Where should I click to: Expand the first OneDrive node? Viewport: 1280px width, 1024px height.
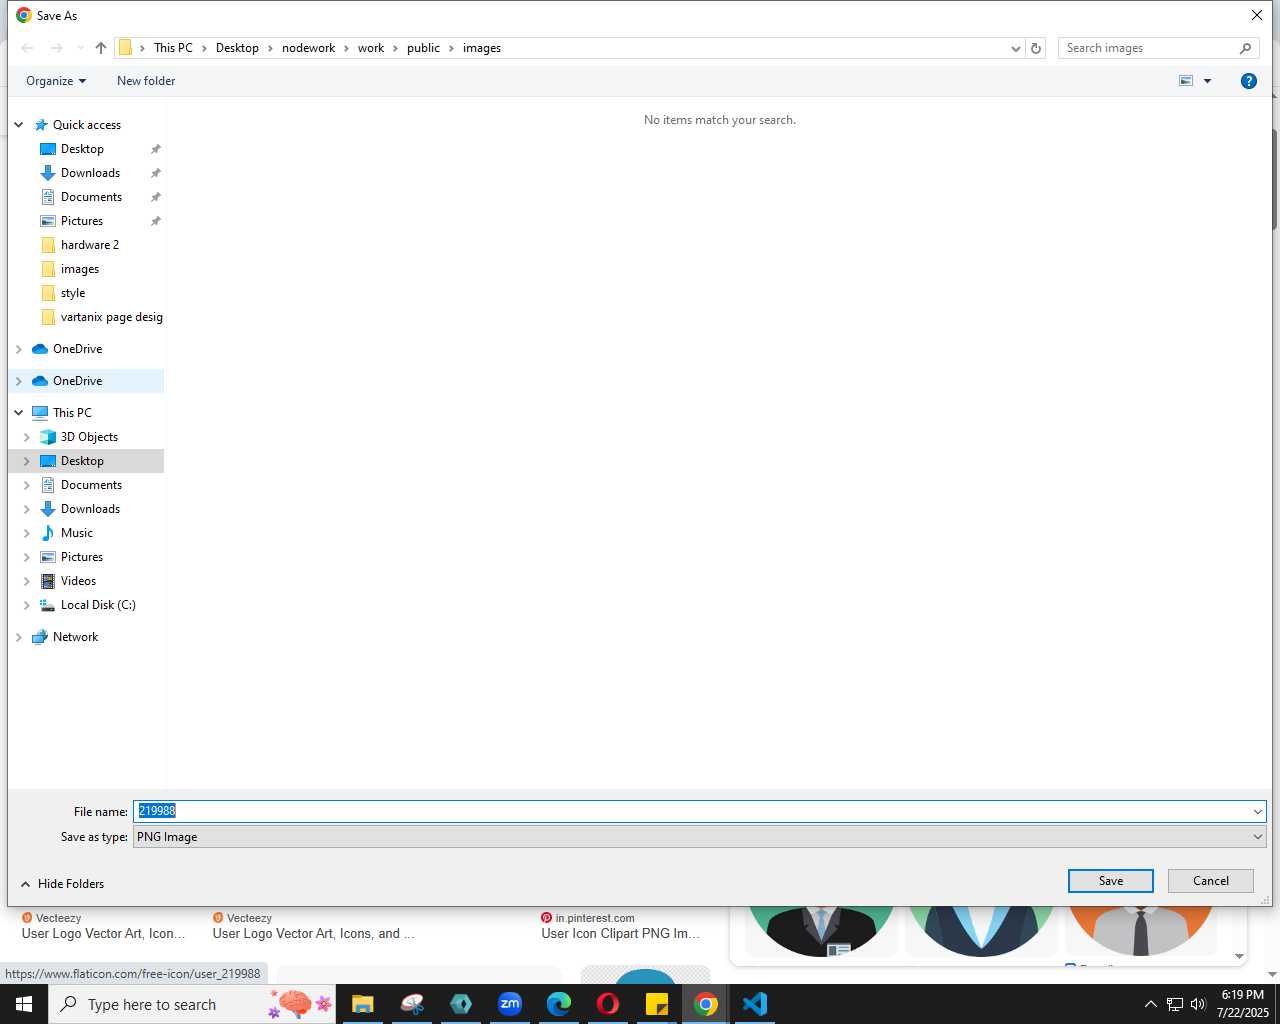click(x=18, y=349)
